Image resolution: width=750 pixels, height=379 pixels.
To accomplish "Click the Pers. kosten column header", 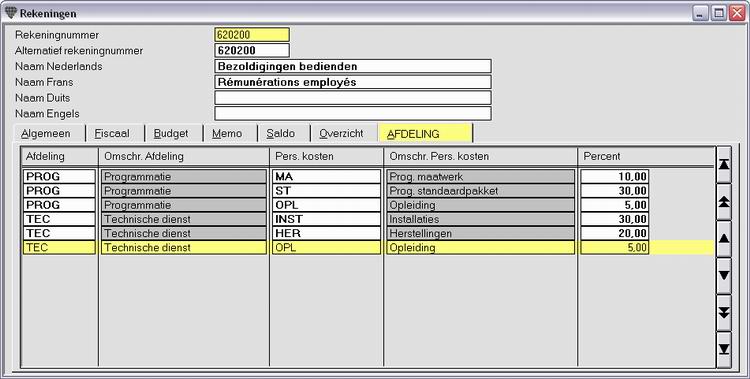I will [327, 156].
